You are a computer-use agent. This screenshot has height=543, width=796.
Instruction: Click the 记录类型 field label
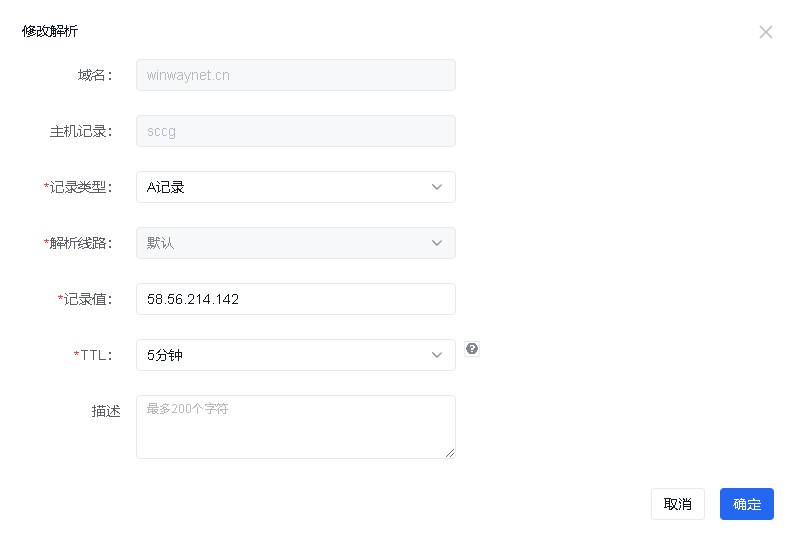78,187
